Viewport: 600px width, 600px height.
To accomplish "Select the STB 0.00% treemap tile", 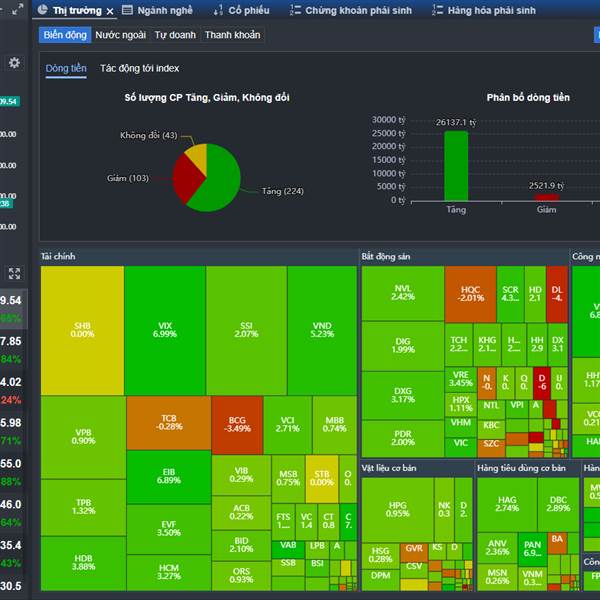I will click(x=322, y=479).
